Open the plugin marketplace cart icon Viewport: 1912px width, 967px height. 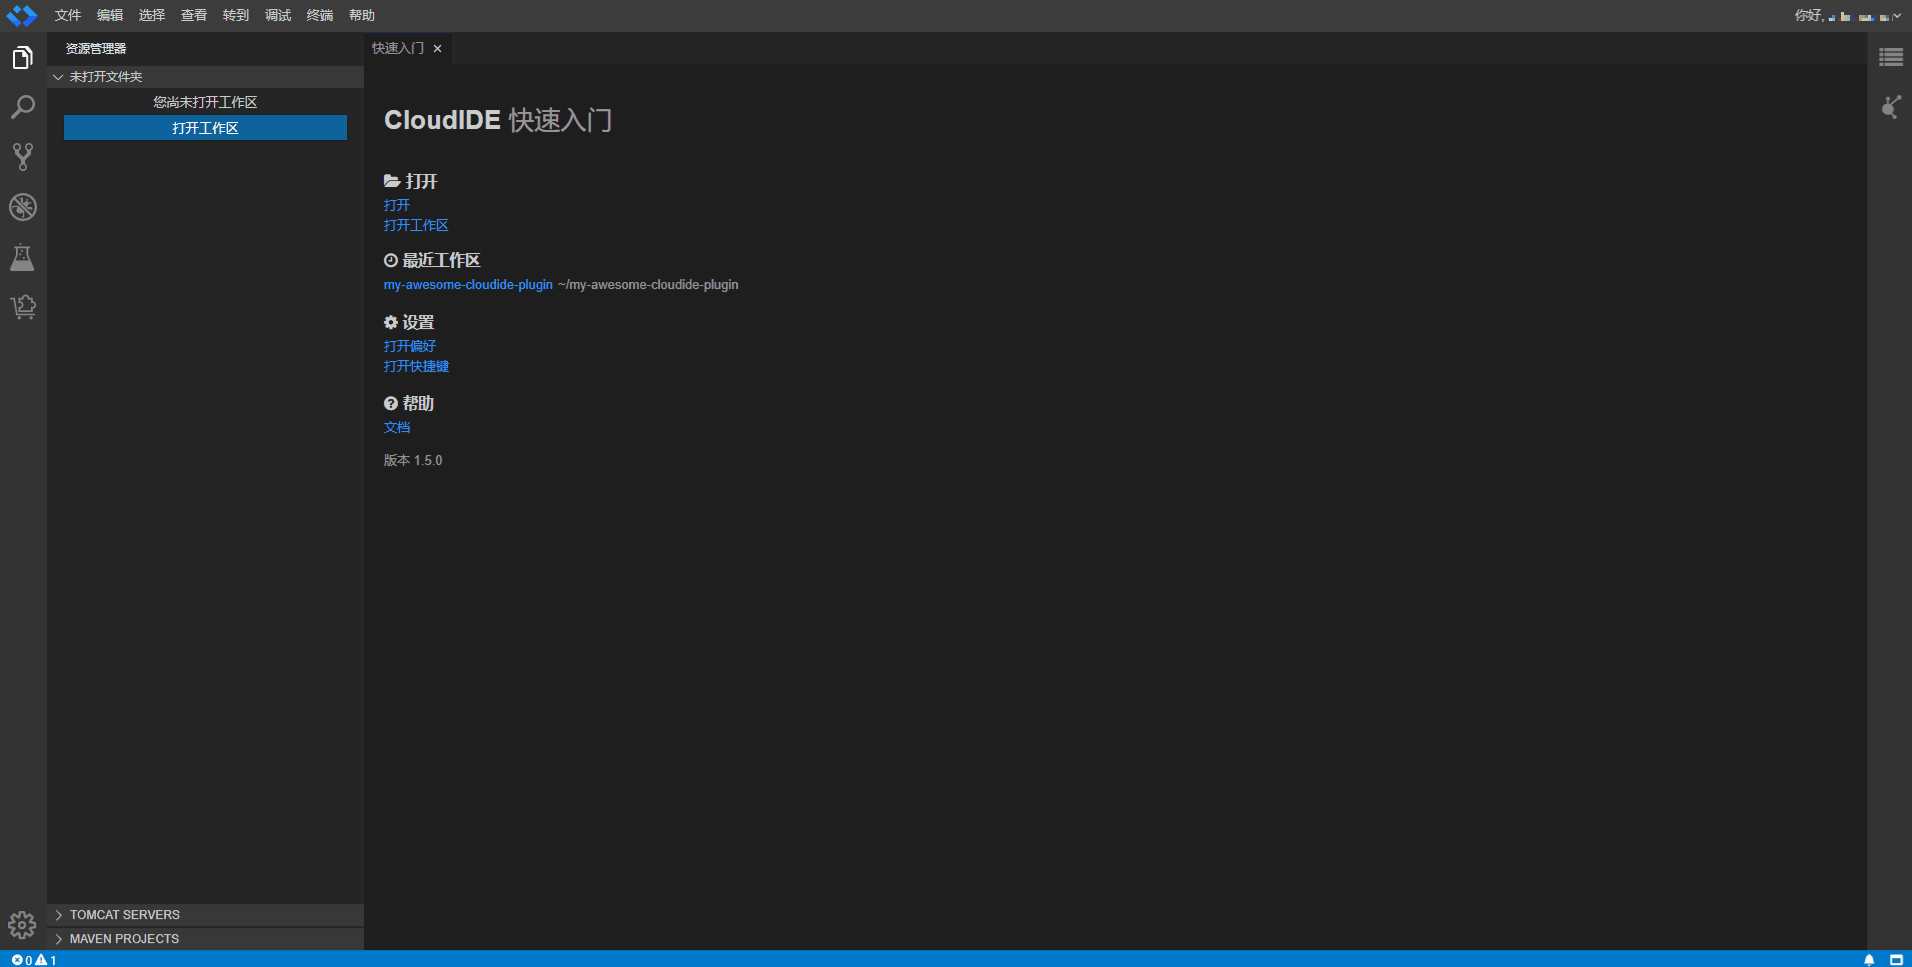(x=22, y=307)
